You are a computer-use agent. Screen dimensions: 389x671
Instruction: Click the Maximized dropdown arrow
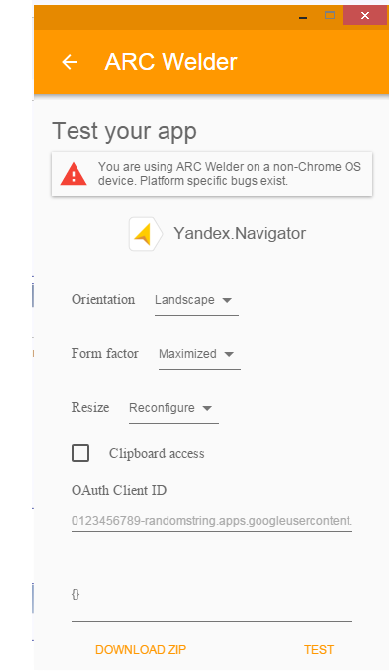(229, 354)
